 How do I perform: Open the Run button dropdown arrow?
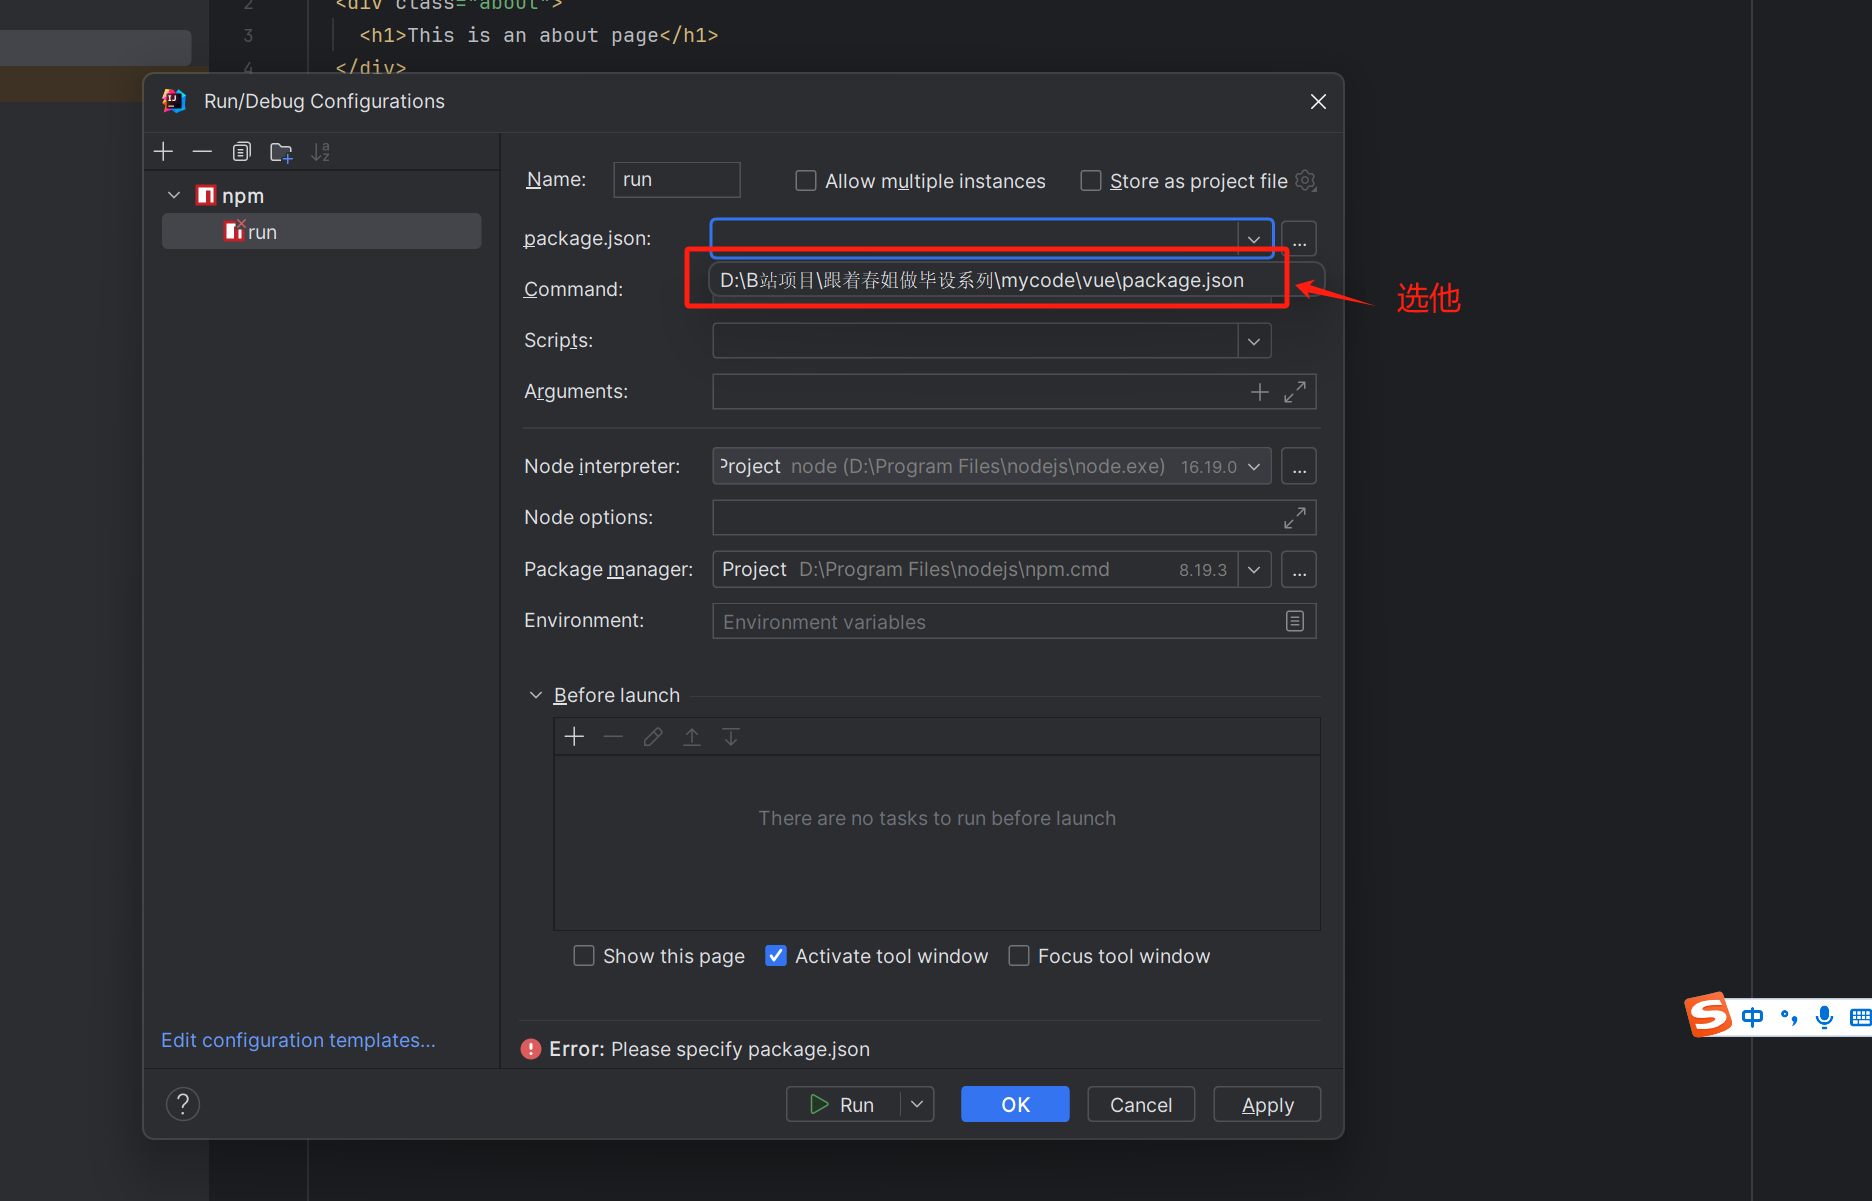(917, 1104)
